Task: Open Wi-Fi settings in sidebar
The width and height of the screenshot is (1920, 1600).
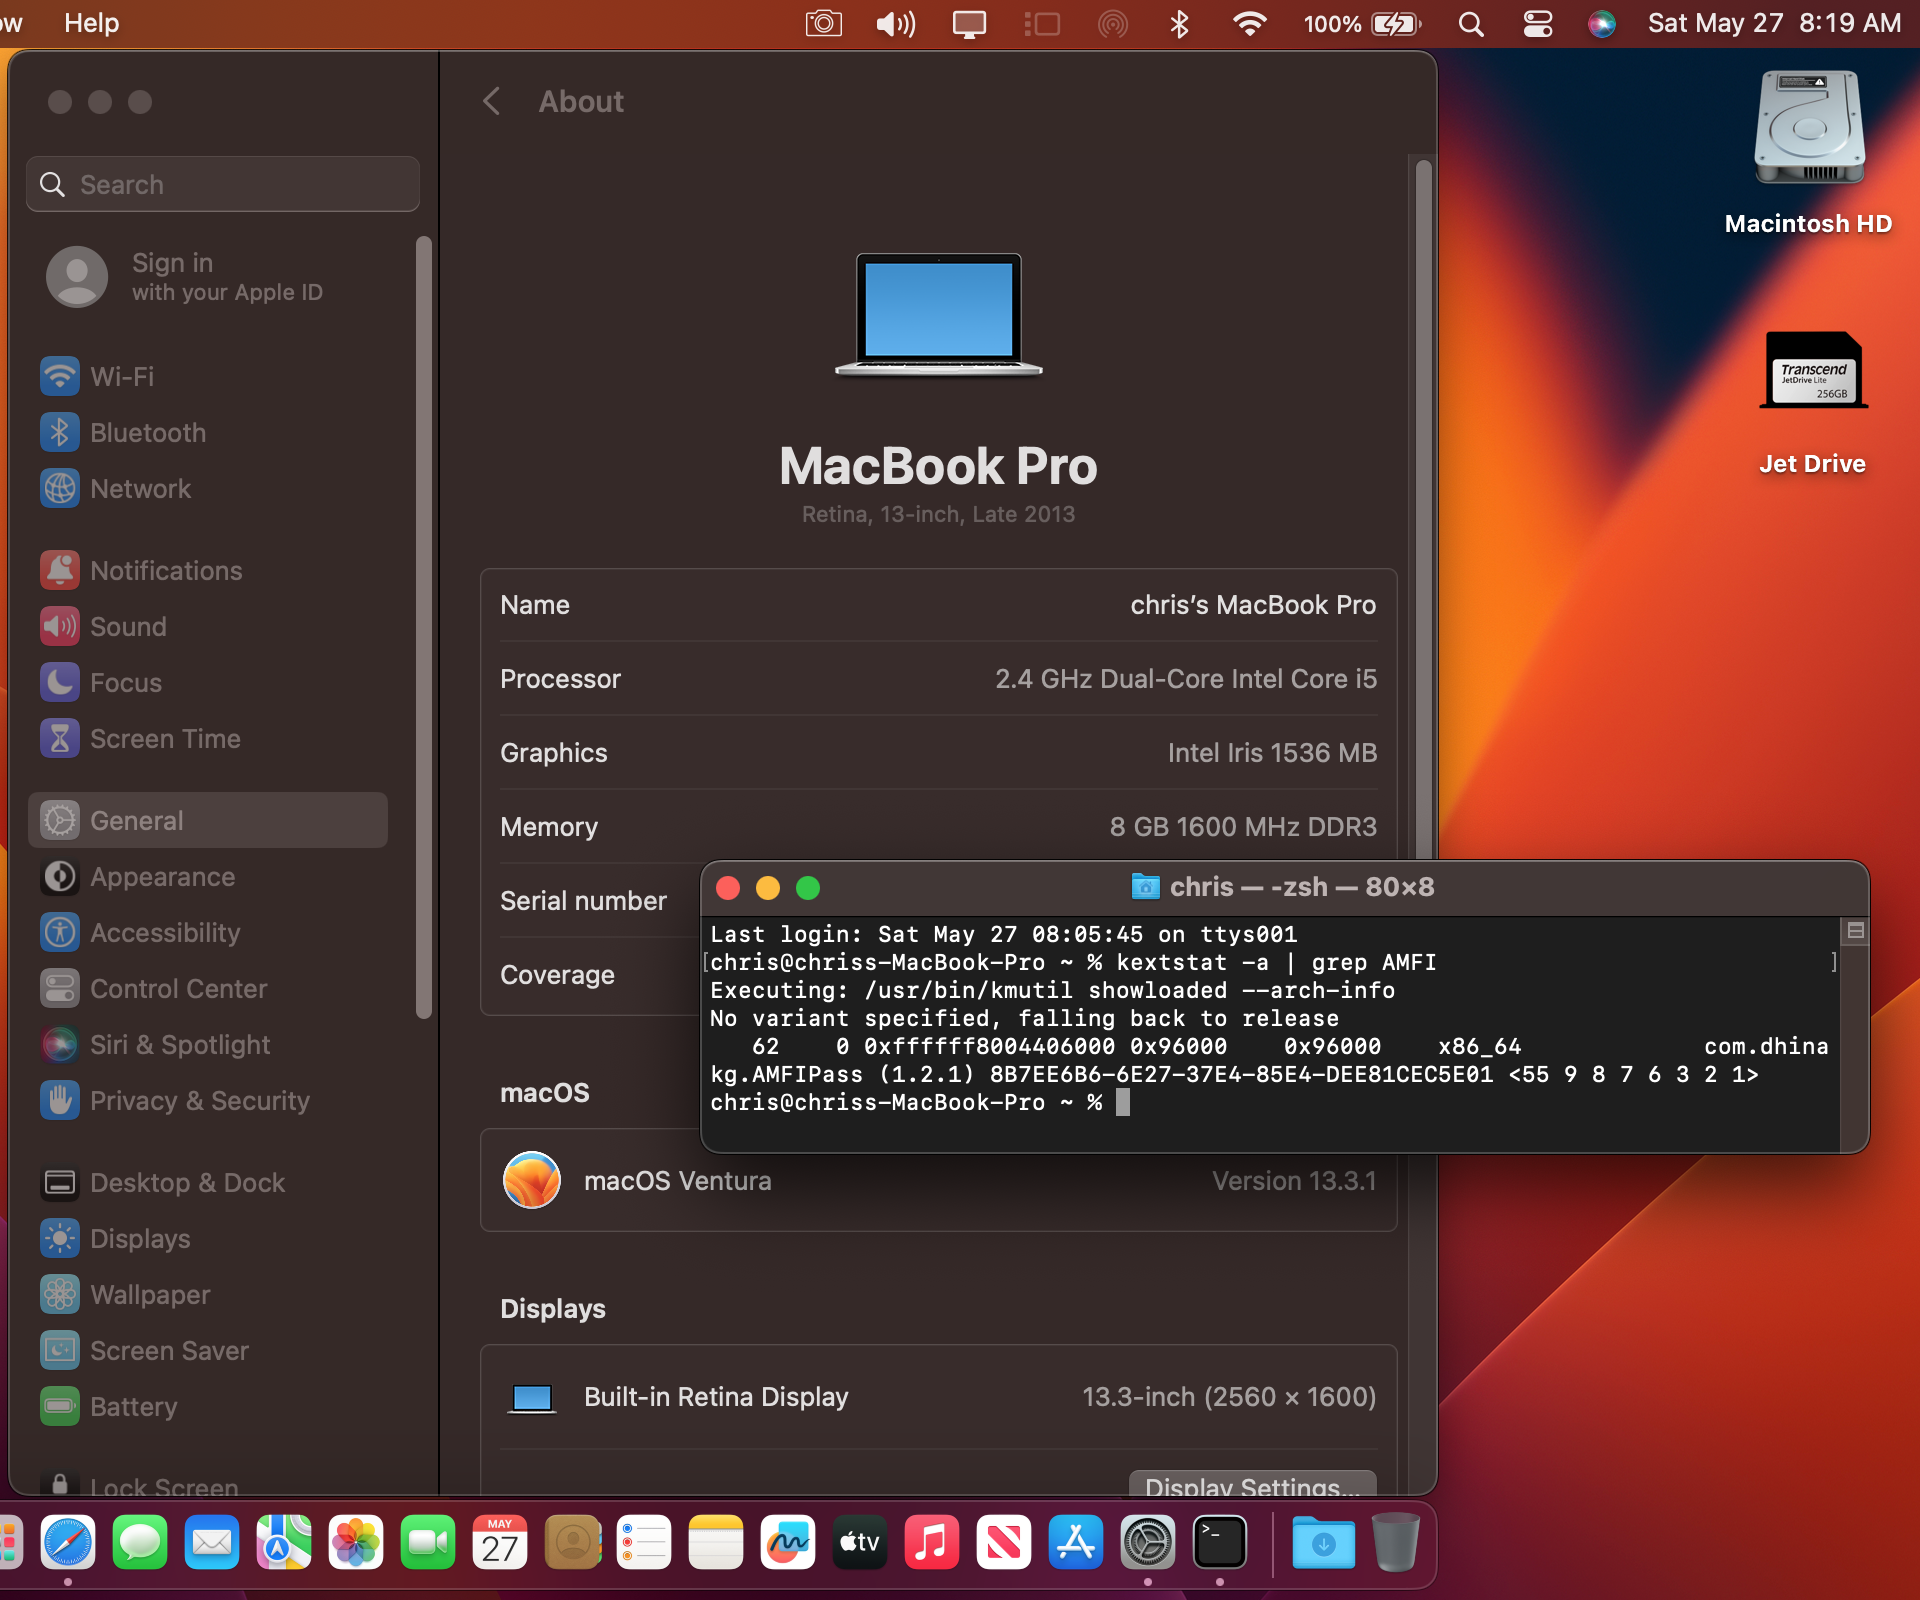Action: [208, 377]
